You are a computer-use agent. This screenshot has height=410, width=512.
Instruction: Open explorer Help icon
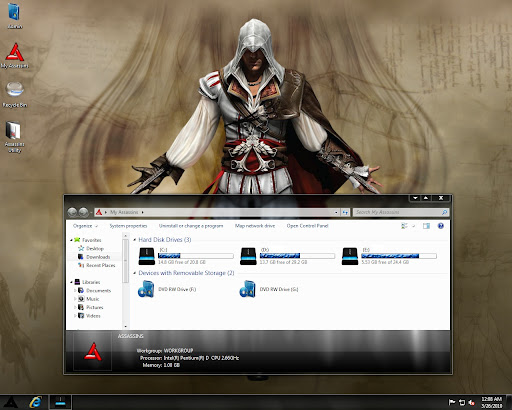(x=441, y=226)
